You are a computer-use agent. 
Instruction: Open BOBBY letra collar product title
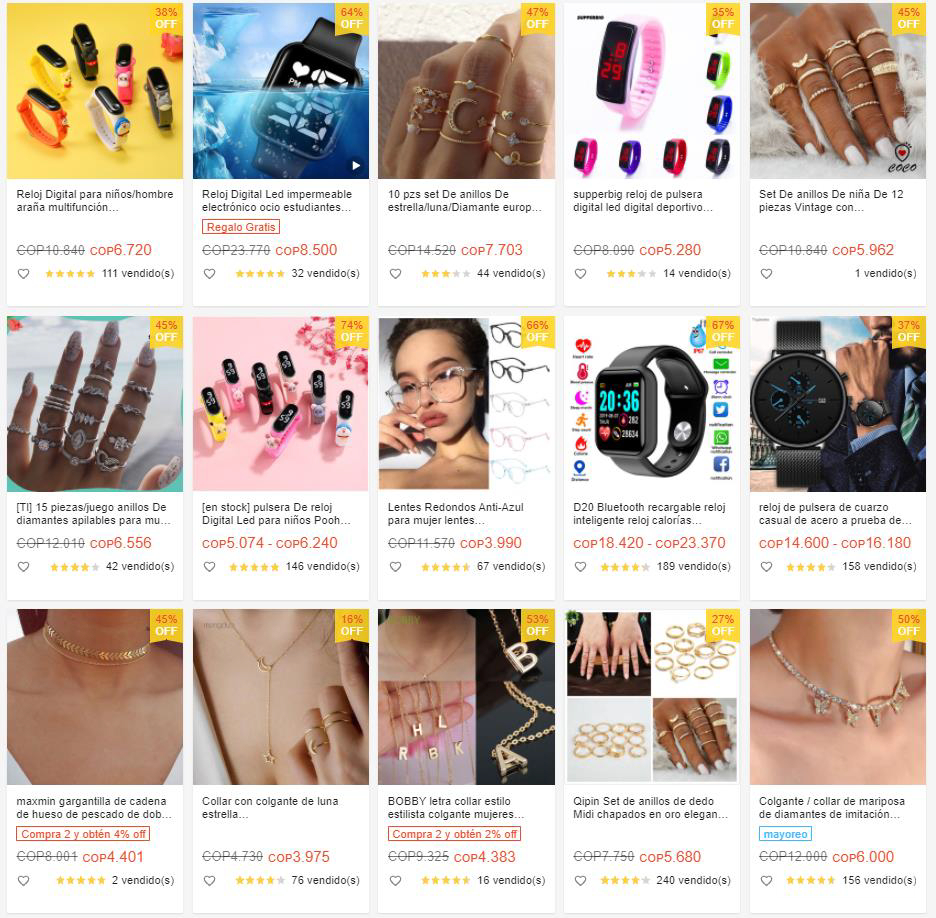click(x=455, y=808)
